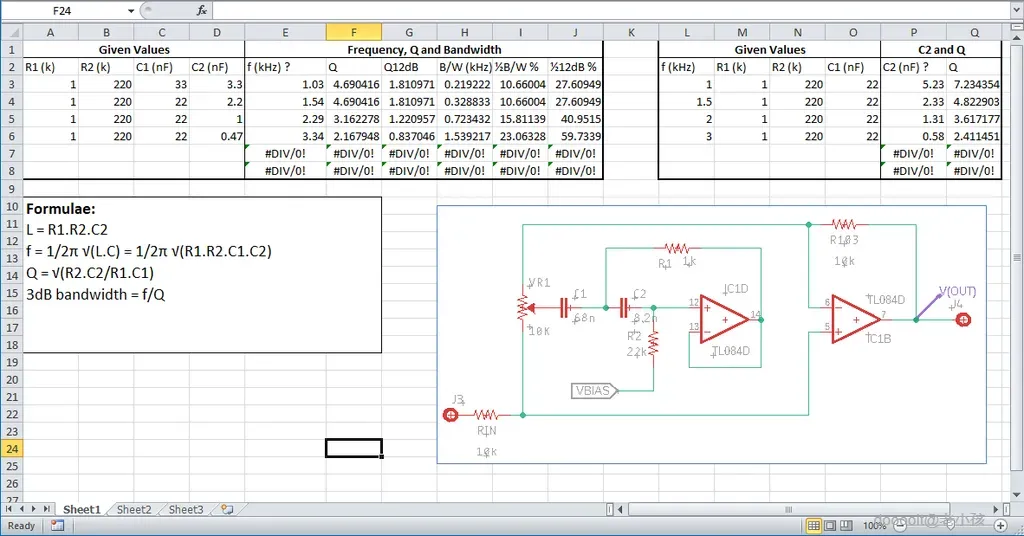Click the macro record icon in status bar

click(x=57, y=526)
